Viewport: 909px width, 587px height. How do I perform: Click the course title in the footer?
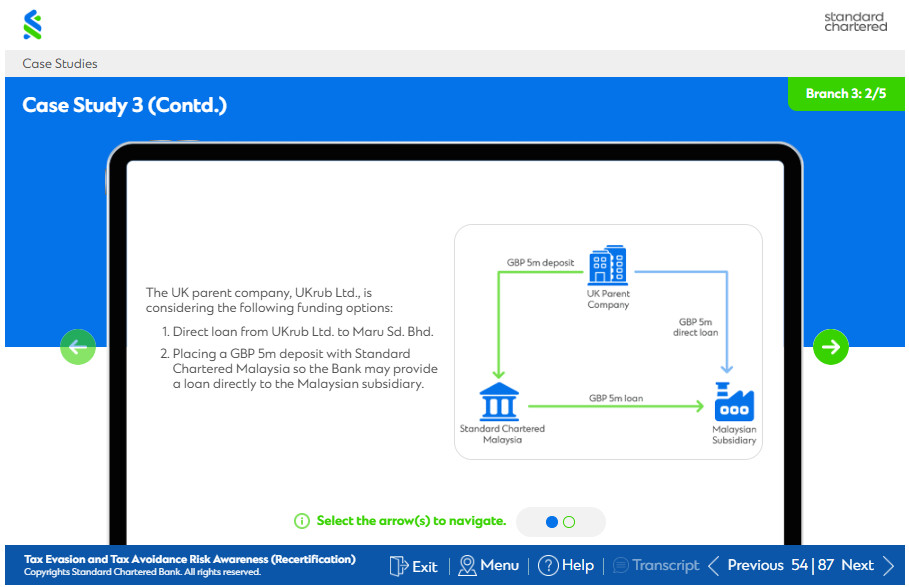(190, 559)
